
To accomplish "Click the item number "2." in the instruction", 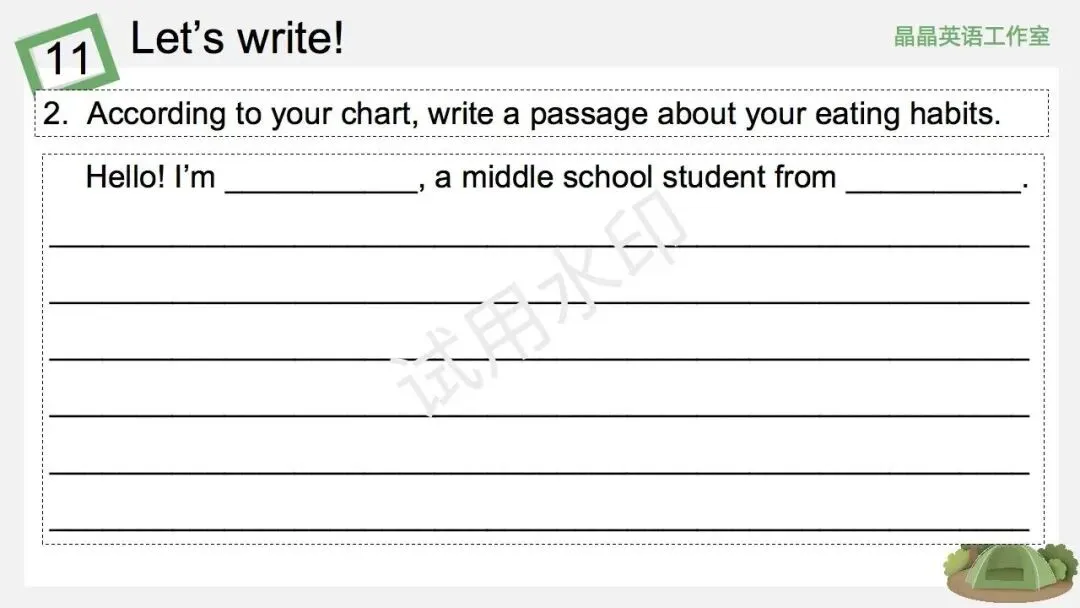I will click(56, 114).
